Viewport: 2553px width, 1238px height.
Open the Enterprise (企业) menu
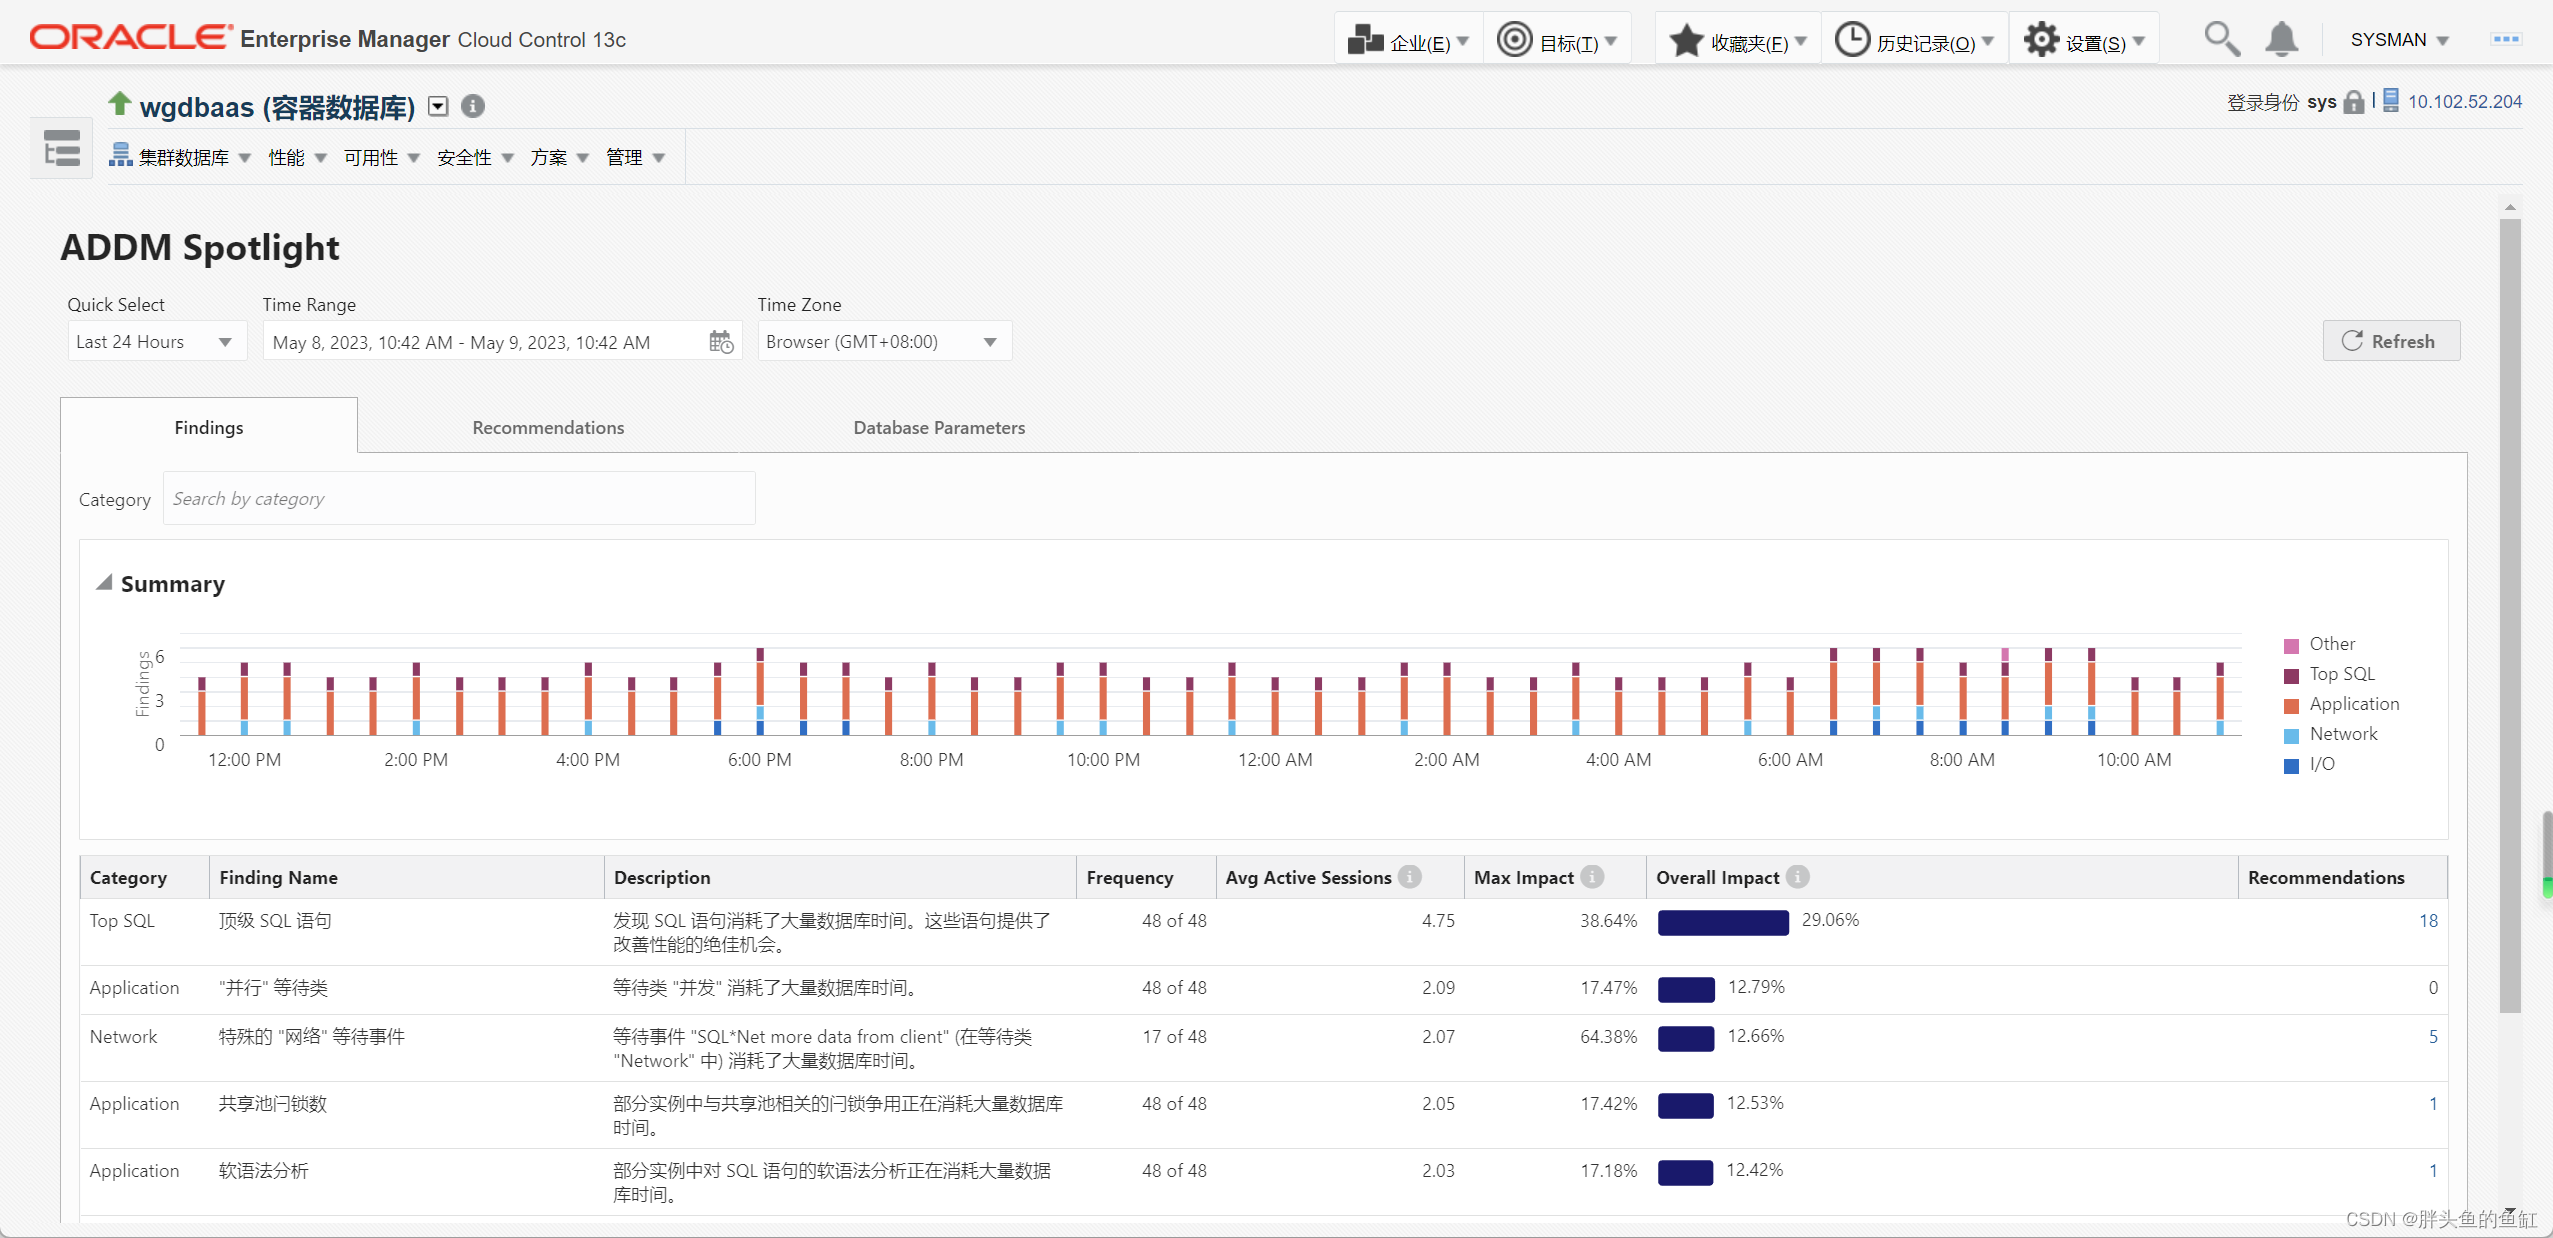(x=1408, y=41)
